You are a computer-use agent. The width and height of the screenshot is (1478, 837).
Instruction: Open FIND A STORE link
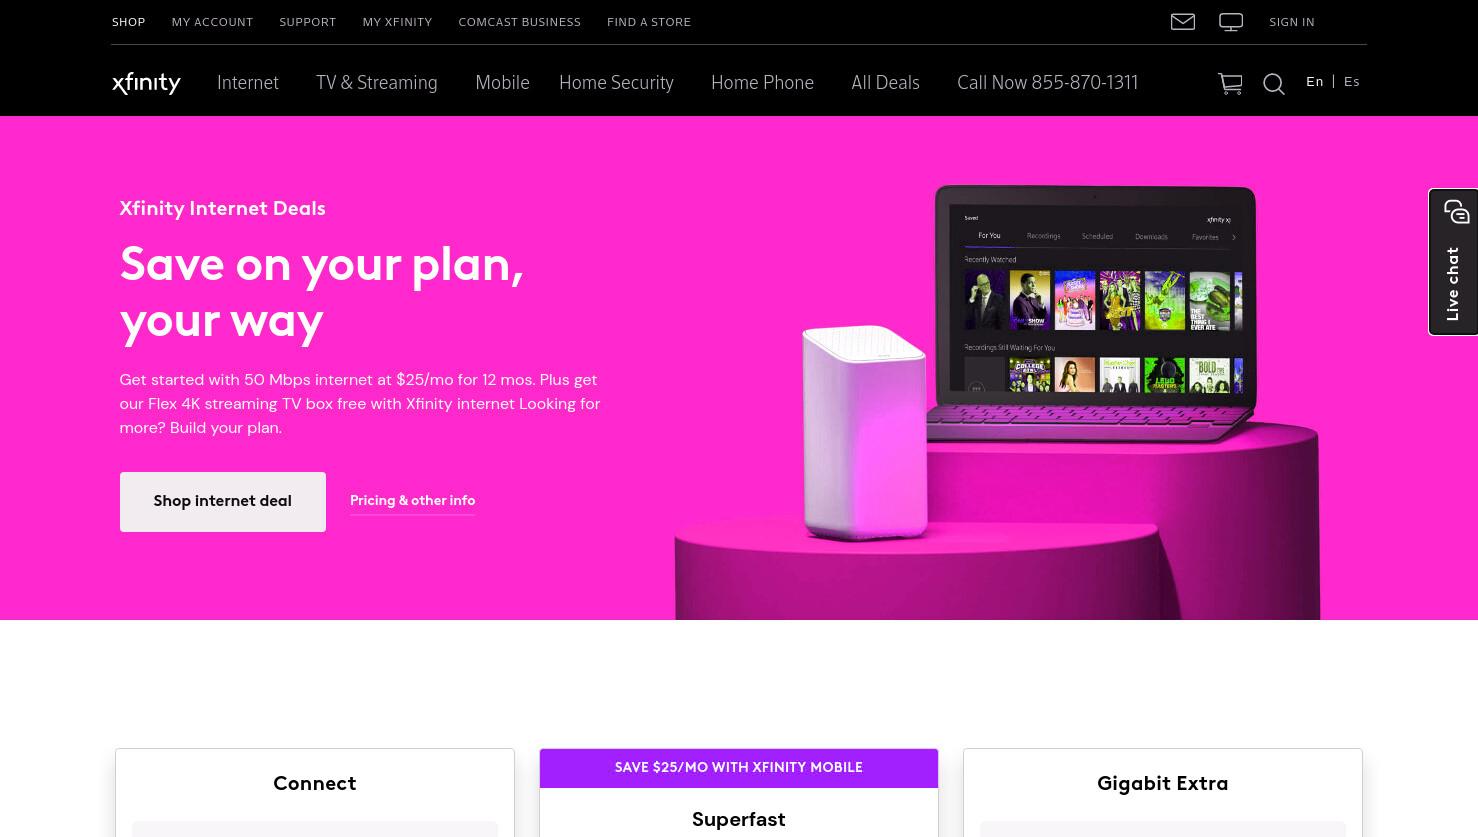click(x=649, y=22)
